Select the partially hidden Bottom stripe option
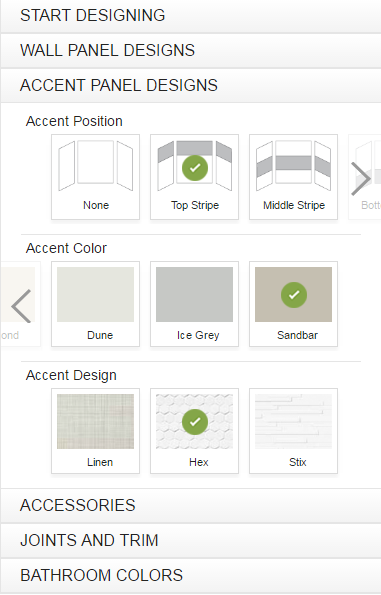The image size is (381, 595). pyautogui.click(x=367, y=177)
